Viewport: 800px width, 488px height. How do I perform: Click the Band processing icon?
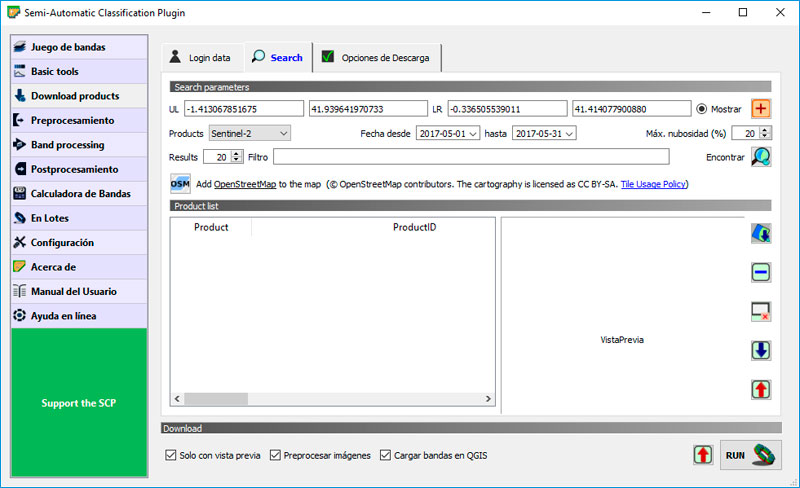(x=19, y=144)
